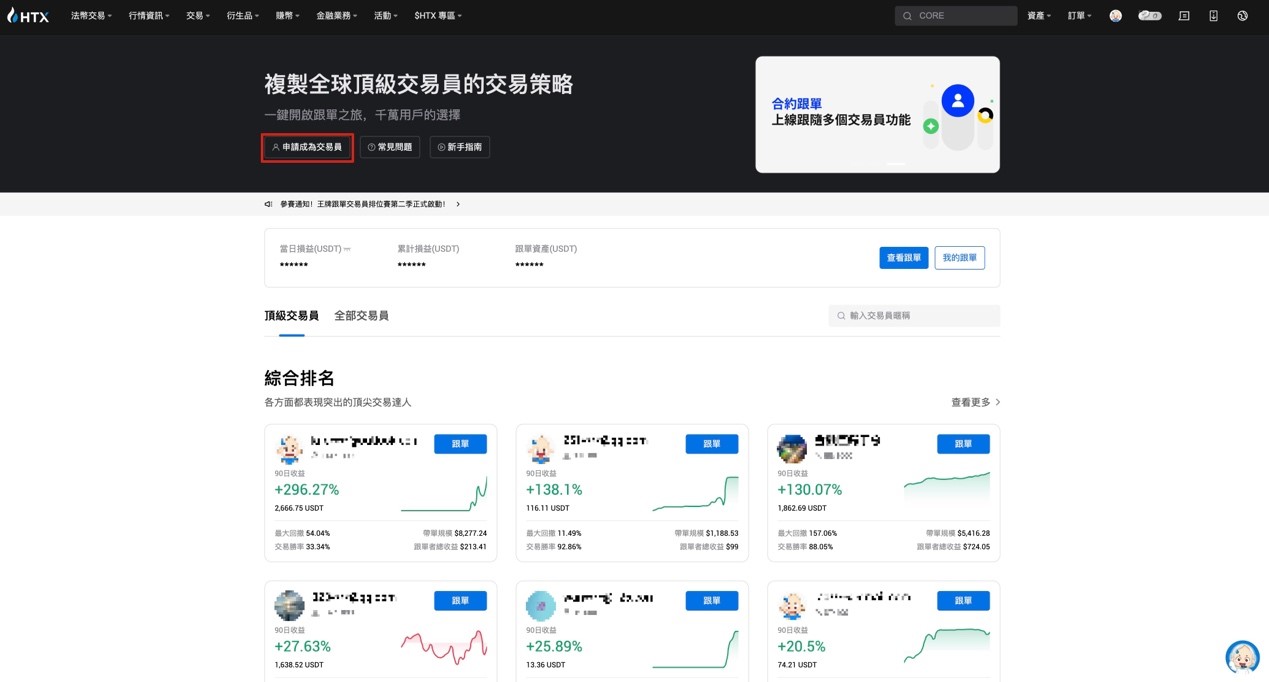Open the customer support chat avatar

(1242, 657)
